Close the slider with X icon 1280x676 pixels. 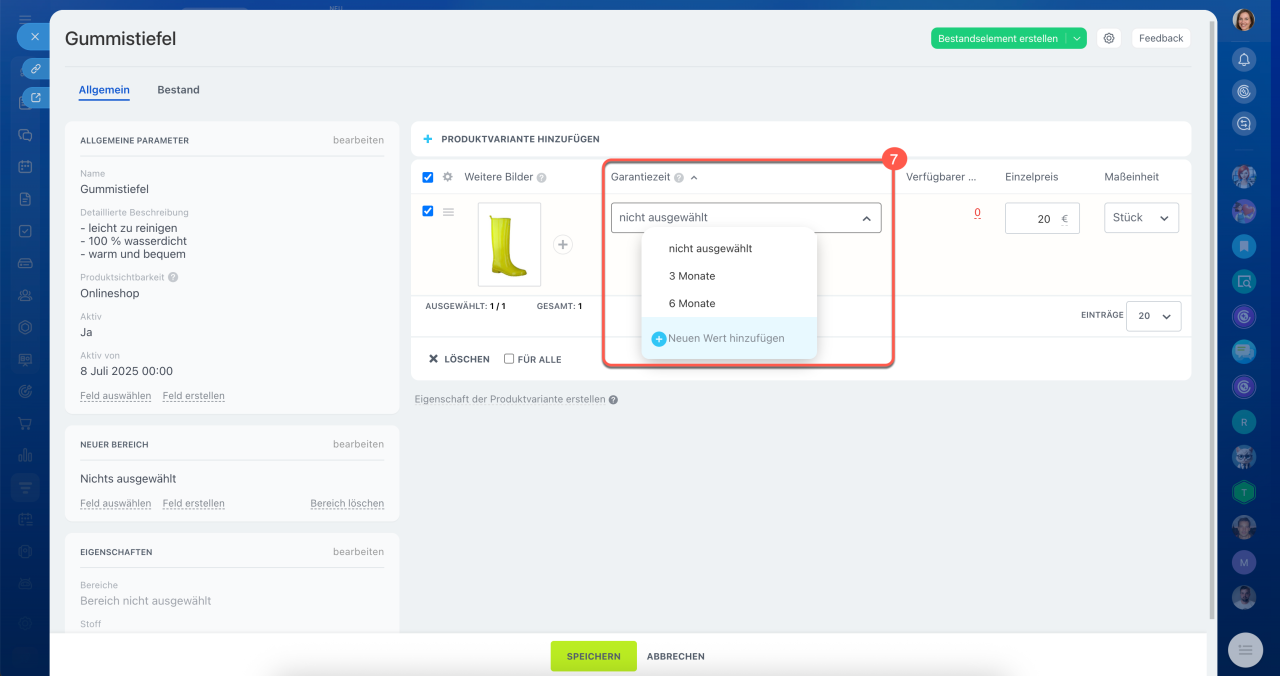click(x=34, y=36)
